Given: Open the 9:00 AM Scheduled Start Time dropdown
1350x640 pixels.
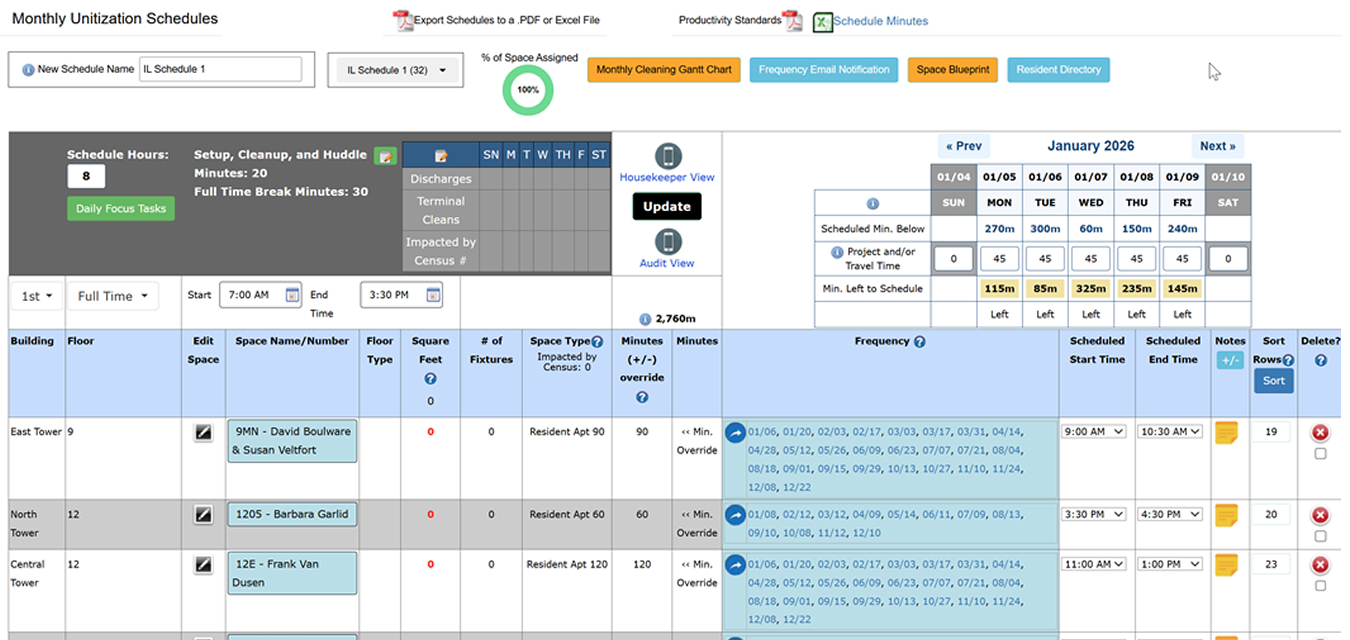Looking at the screenshot, I should 1094,432.
